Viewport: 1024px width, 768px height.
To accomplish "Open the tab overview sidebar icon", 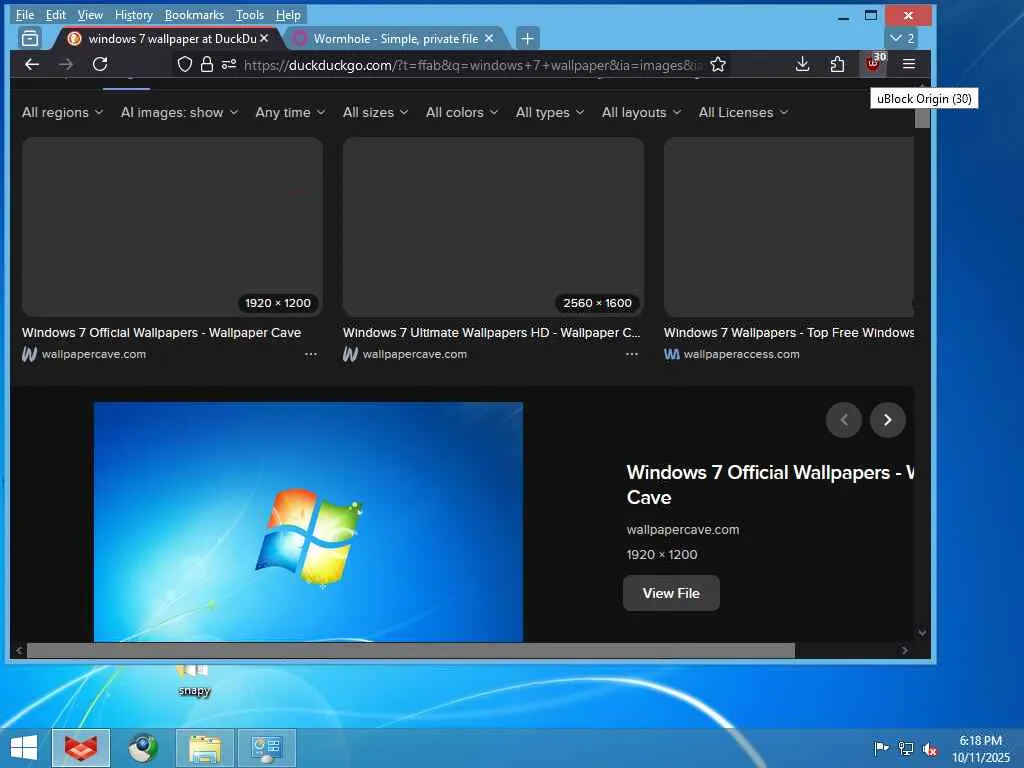I will (x=30, y=39).
